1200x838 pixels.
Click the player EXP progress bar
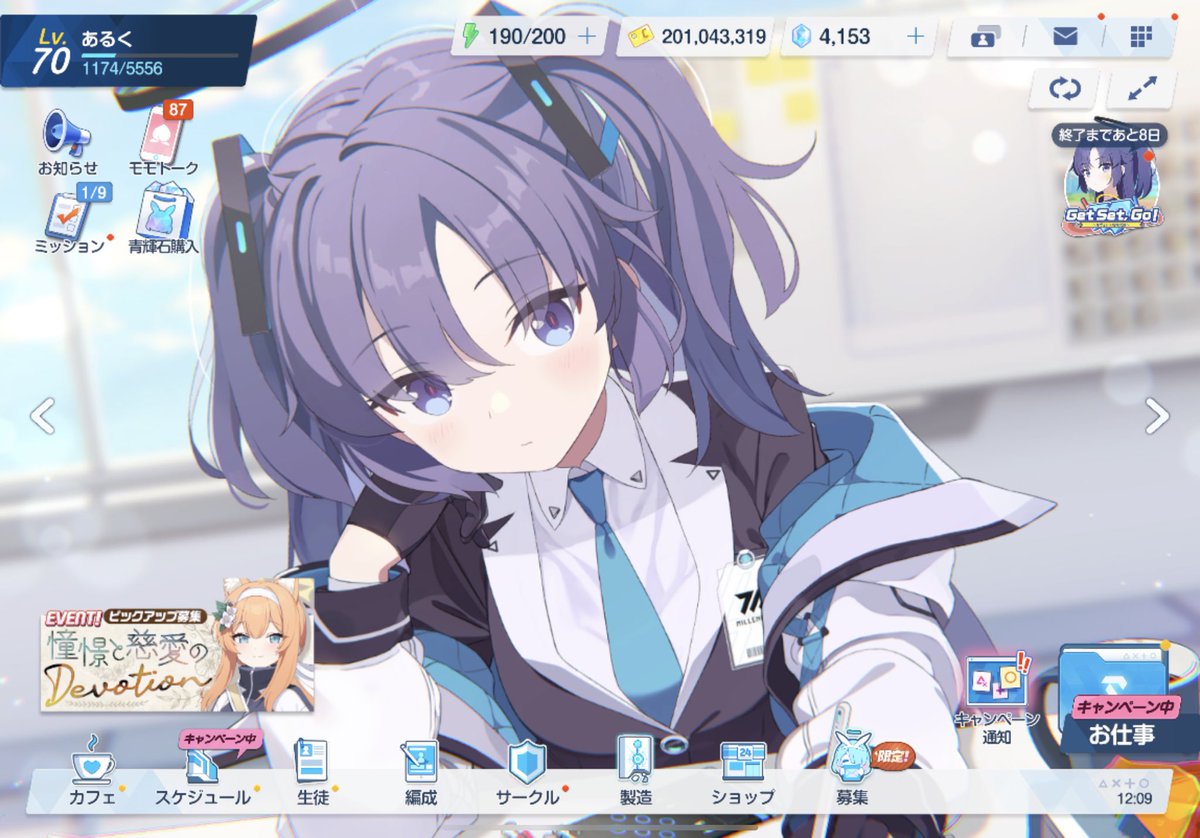pos(160,55)
